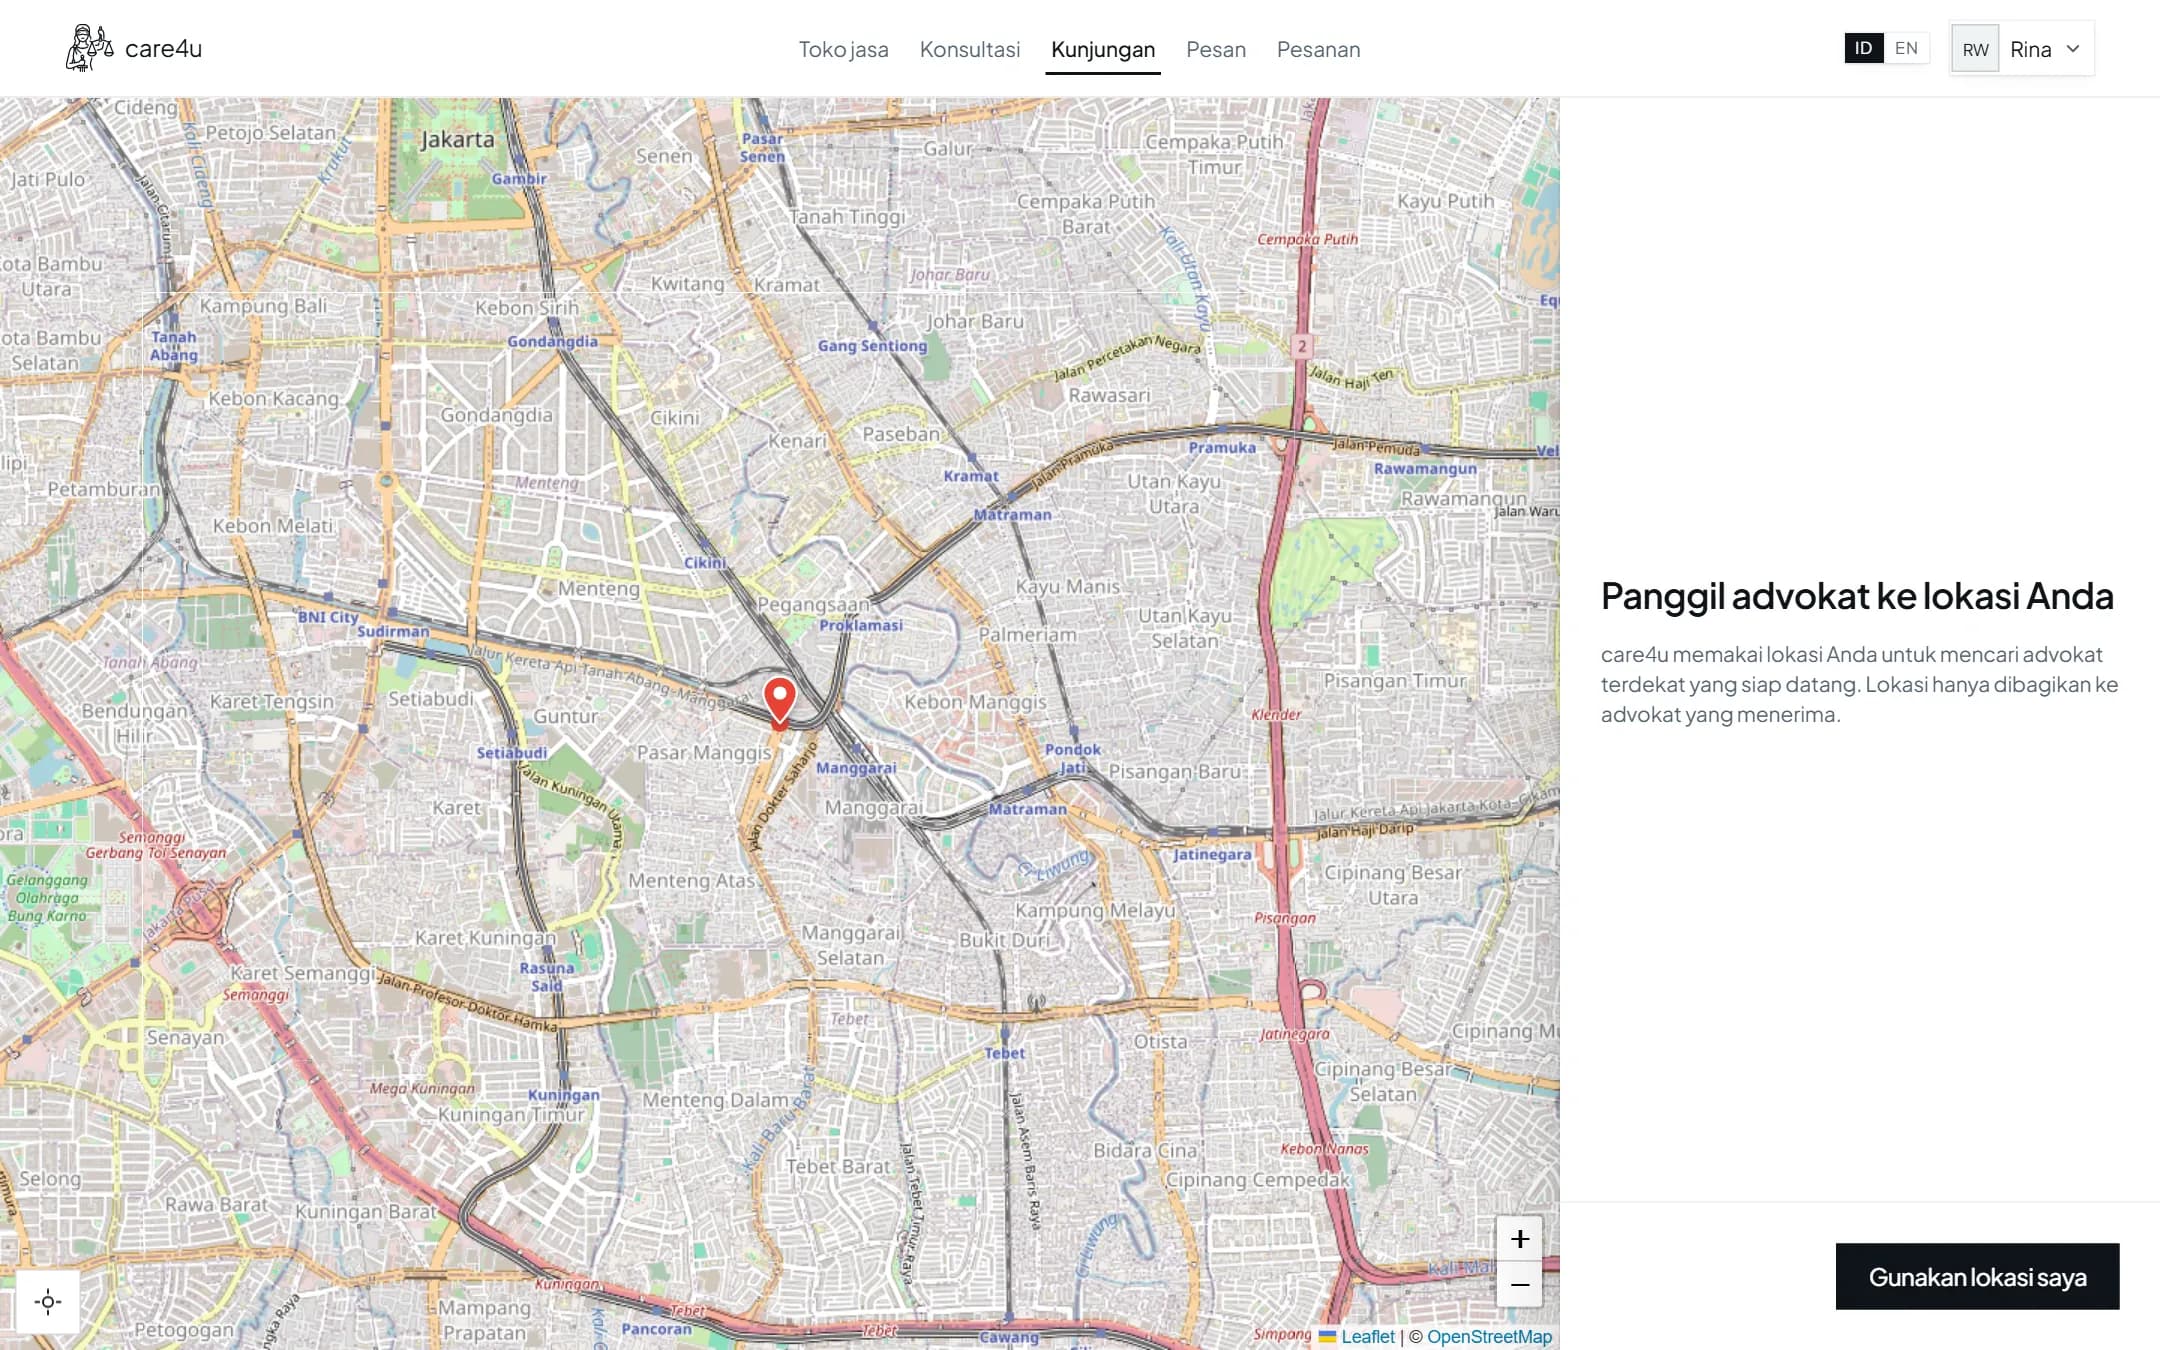The height and width of the screenshot is (1350, 2160).
Task: Click the care4u logo icon
Action: [89, 48]
